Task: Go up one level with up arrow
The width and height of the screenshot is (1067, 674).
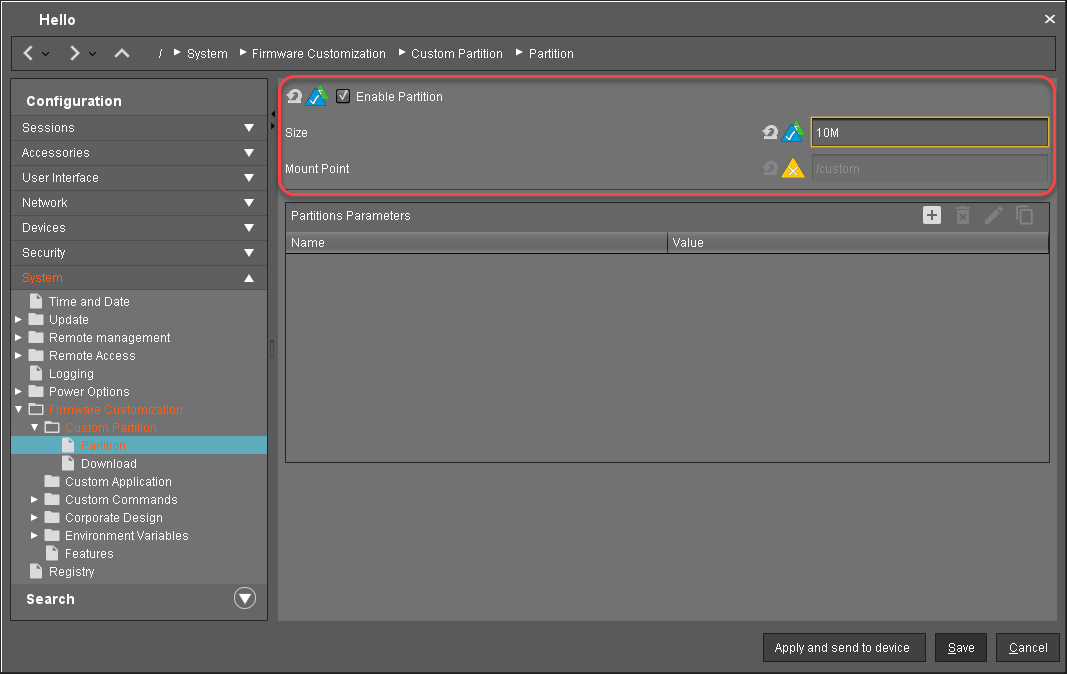Action: click(122, 53)
